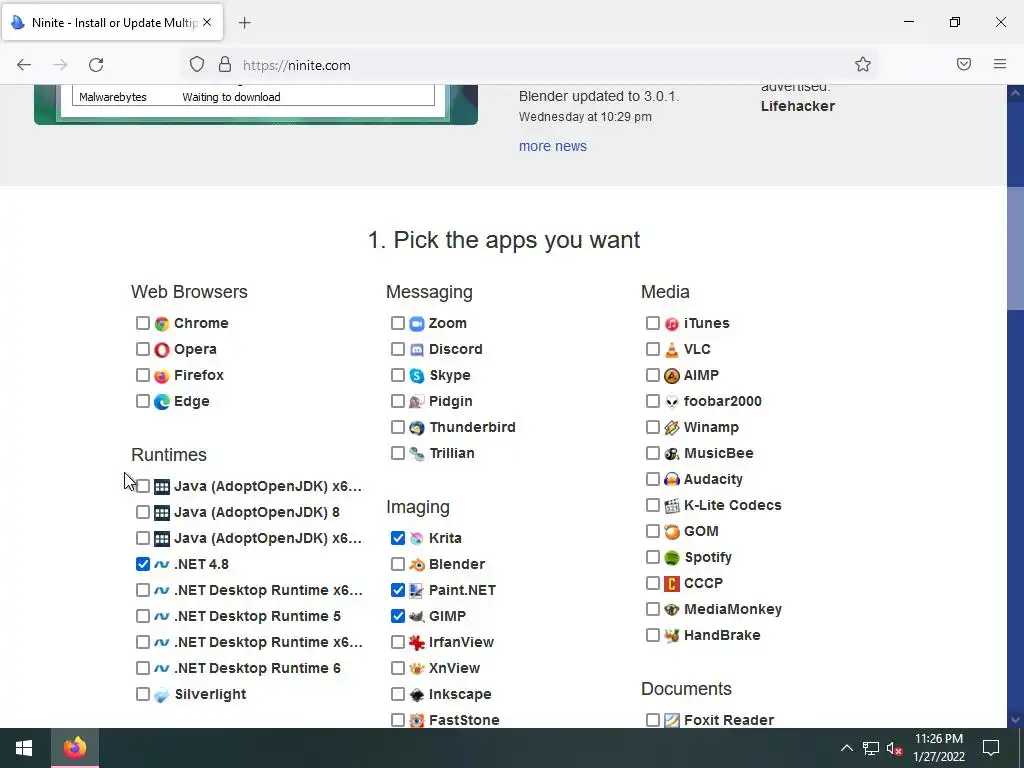Open the Firefox hamburger menu
This screenshot has width=1024, height=768.
[1000, 64]
